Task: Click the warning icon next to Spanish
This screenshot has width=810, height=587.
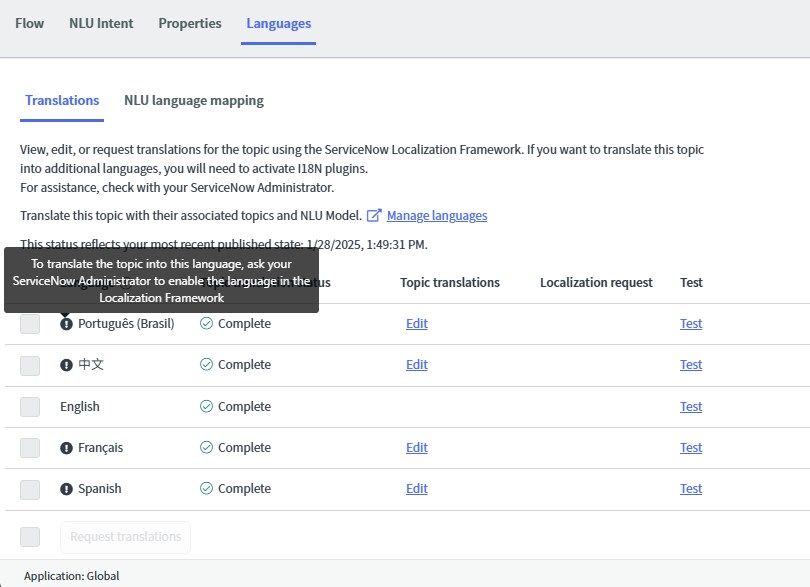Action: [66, 489]
